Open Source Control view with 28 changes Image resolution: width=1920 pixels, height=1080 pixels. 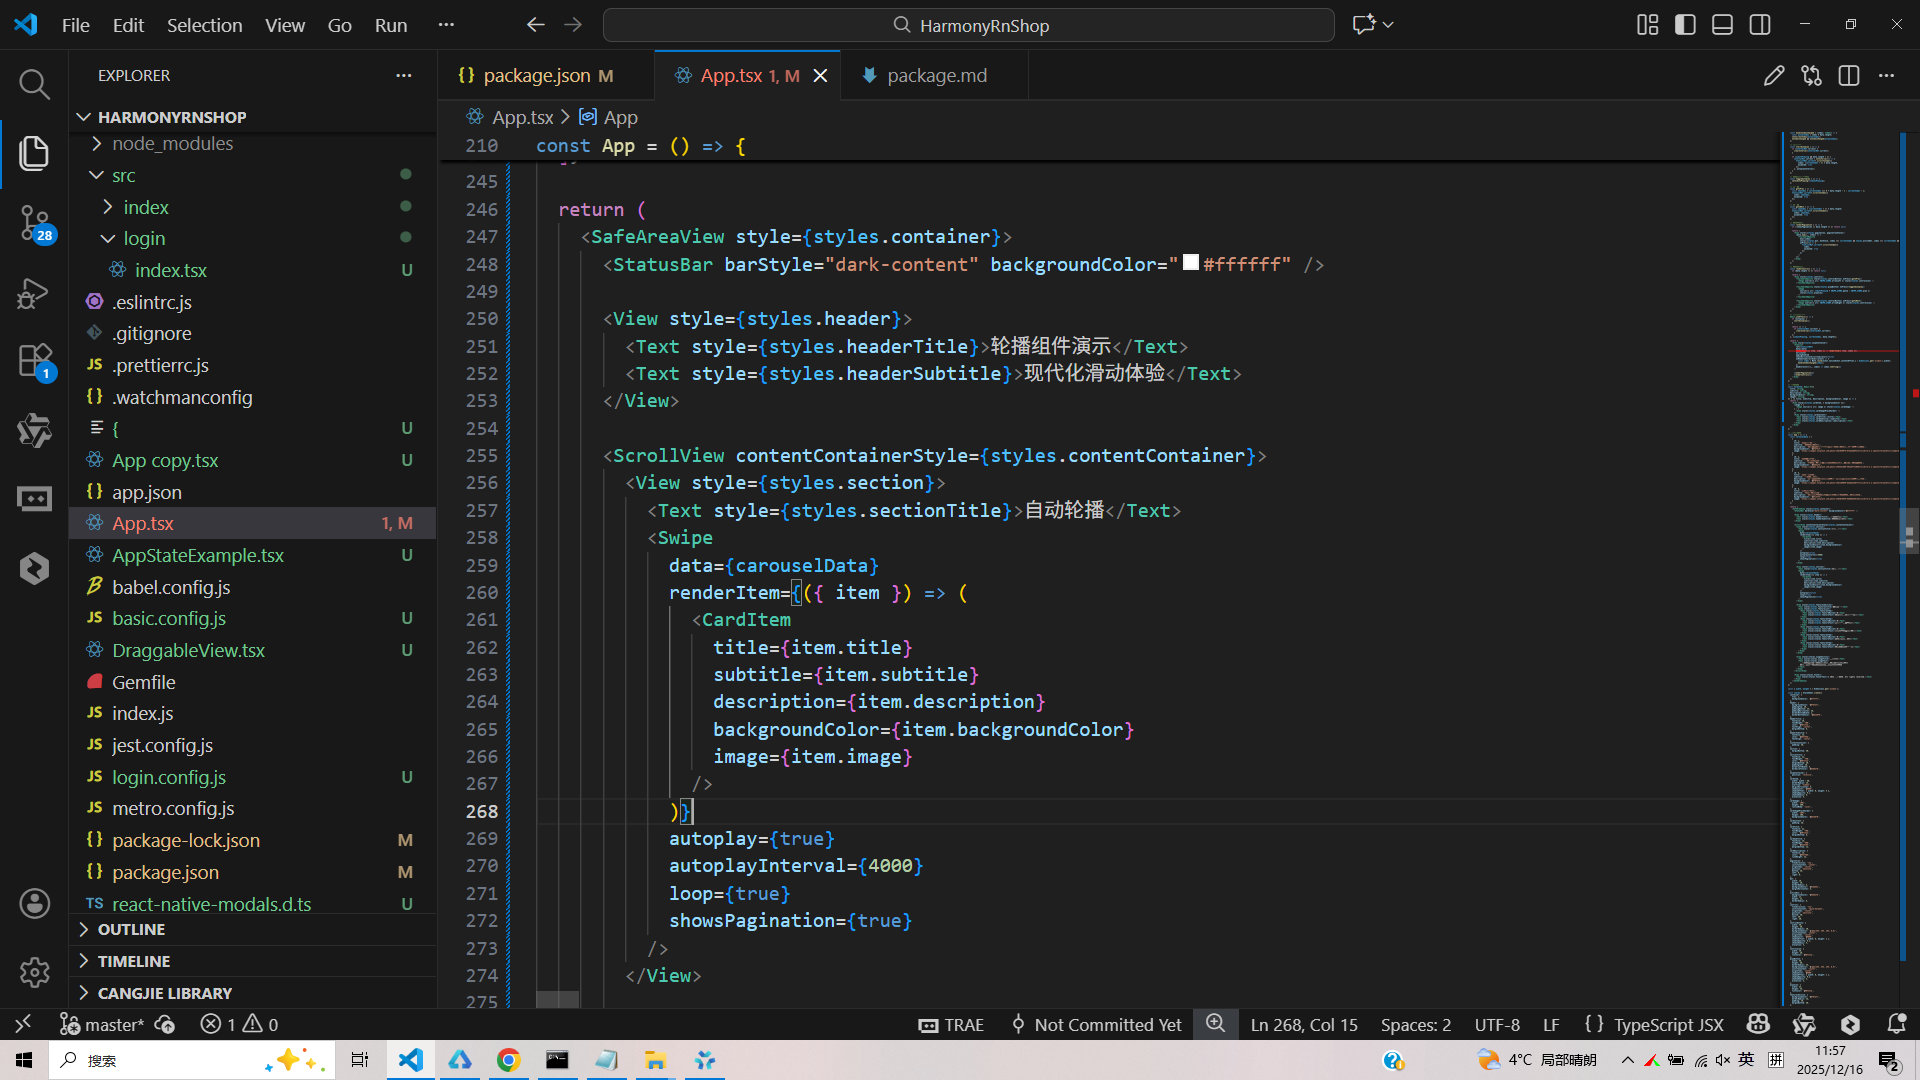[x=34, y=222]
